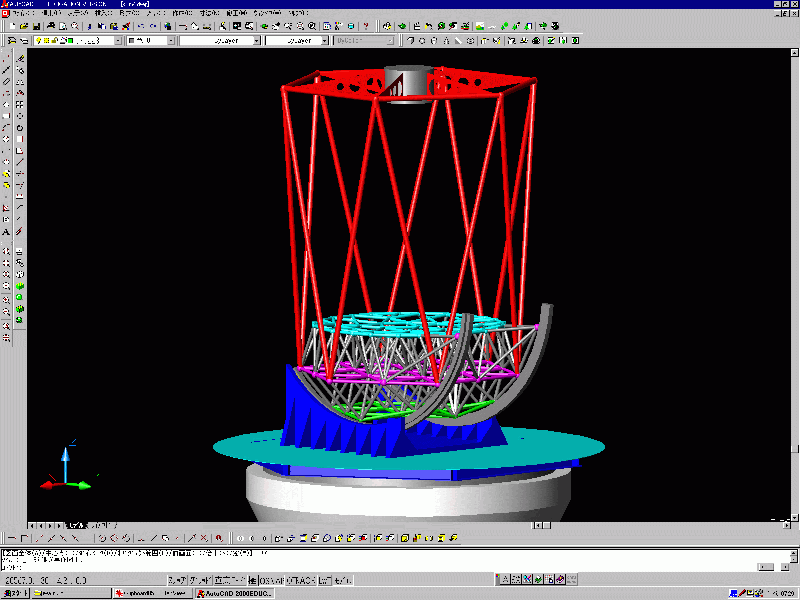Click the Pan Realtime hand icon
This screenshot has width=800, height=600.
tap(276, 26)
